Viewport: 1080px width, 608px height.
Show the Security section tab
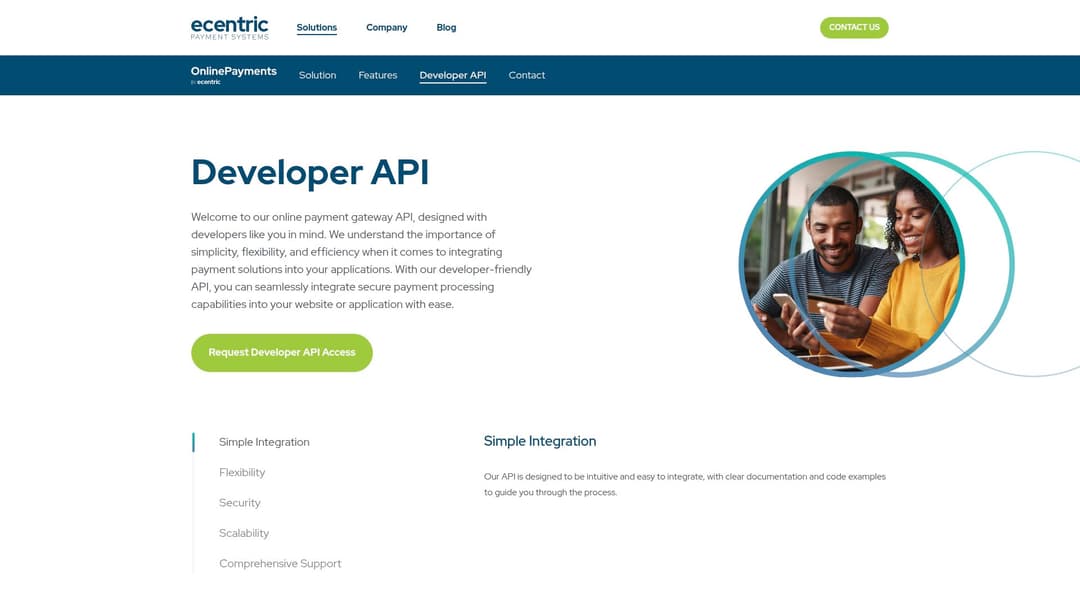click(x=239, y=503)
